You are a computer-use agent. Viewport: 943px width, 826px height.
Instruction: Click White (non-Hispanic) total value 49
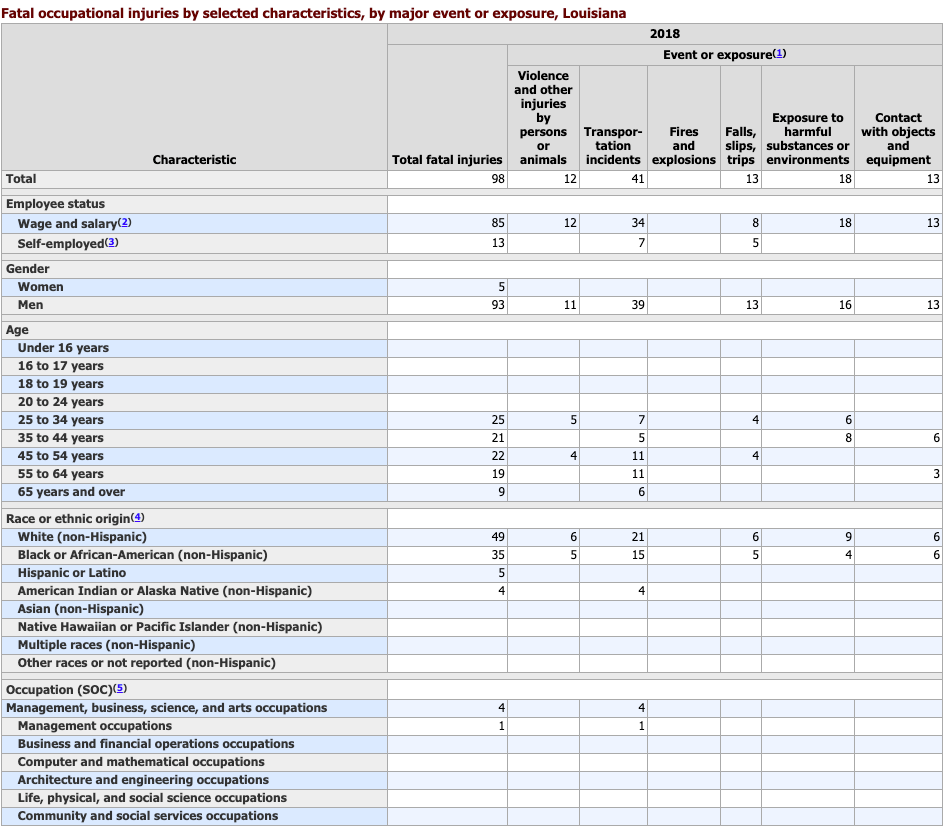point(498,537)
